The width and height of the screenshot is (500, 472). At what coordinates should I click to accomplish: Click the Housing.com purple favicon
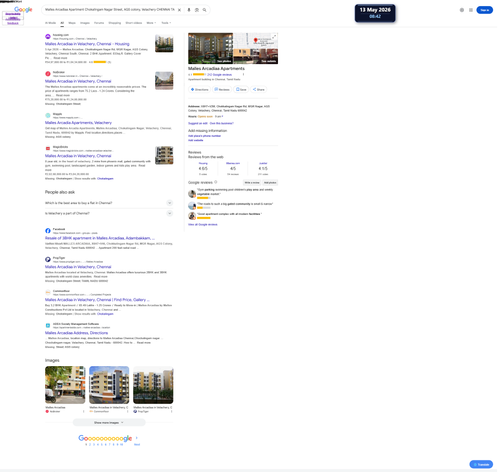[x=48, y=37]
